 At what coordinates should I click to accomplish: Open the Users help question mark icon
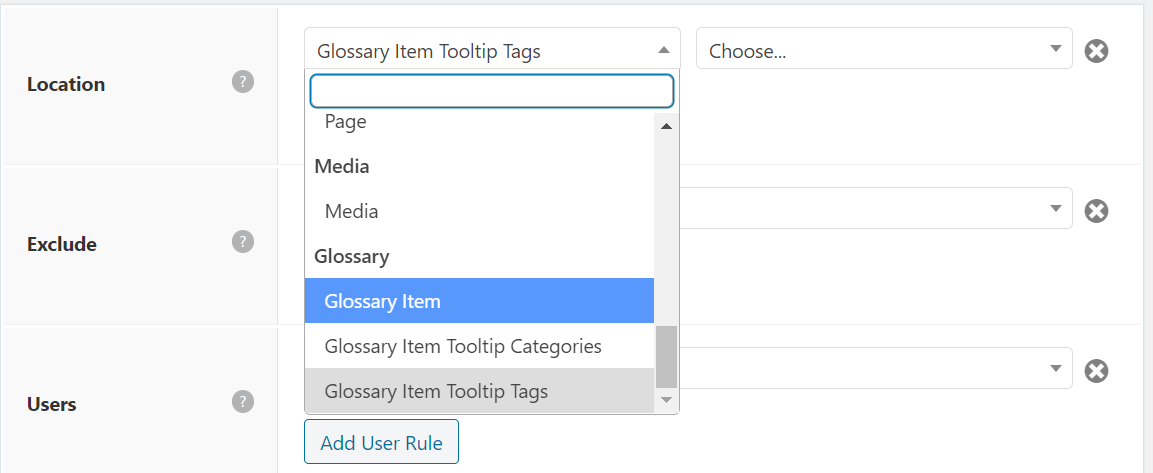[243, 402]
